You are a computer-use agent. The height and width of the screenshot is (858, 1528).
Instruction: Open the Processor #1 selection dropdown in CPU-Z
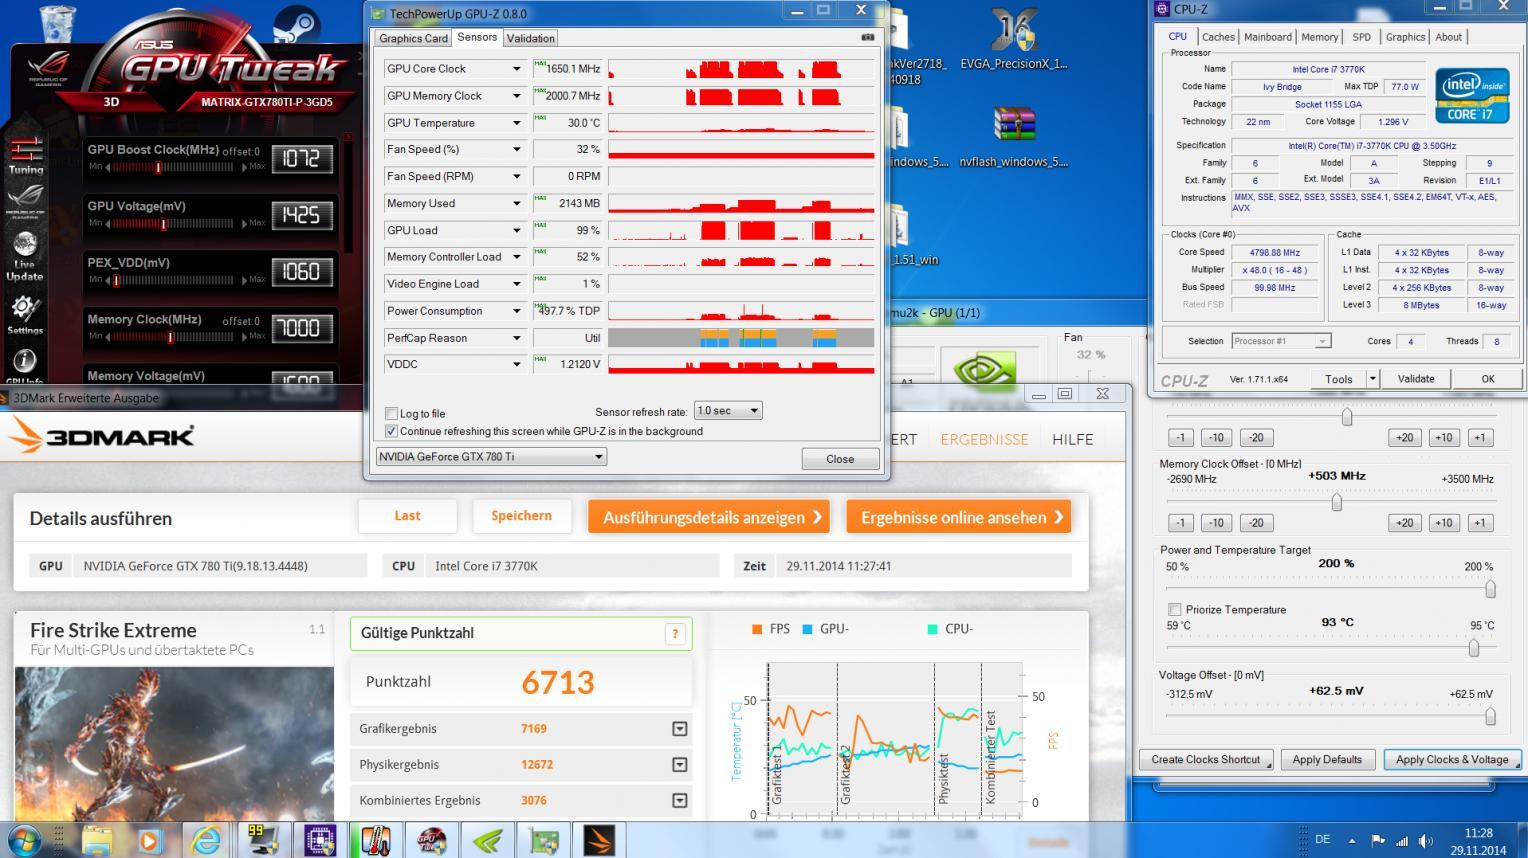[1281, 341]
